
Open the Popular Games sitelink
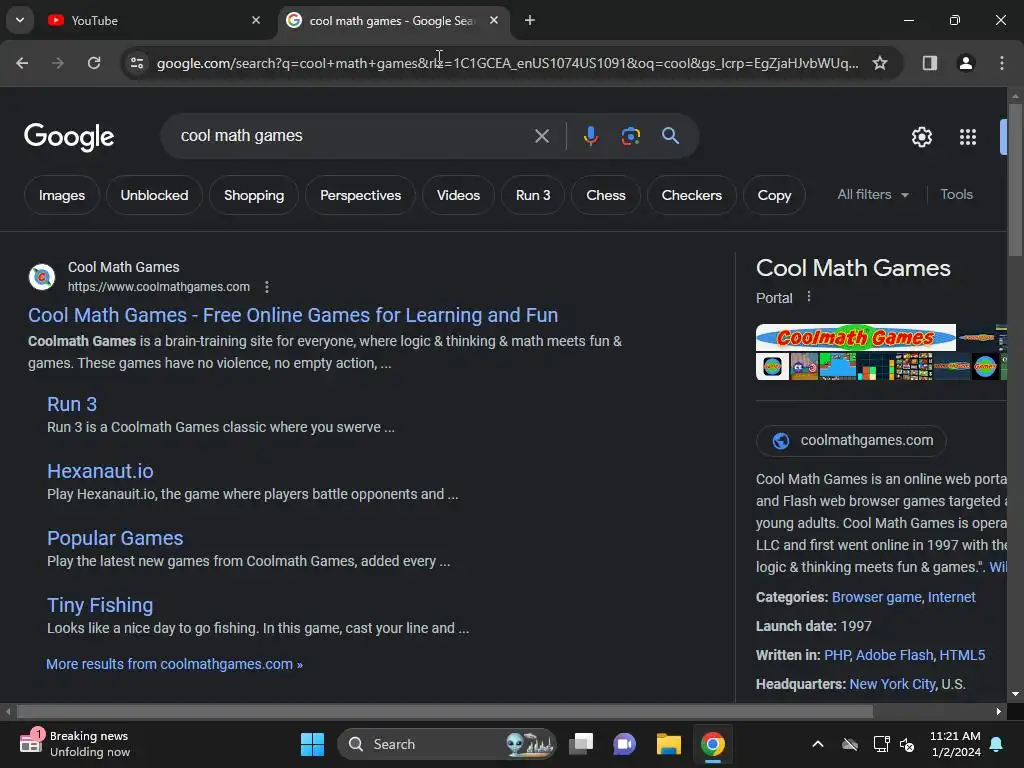coord(115,538)
